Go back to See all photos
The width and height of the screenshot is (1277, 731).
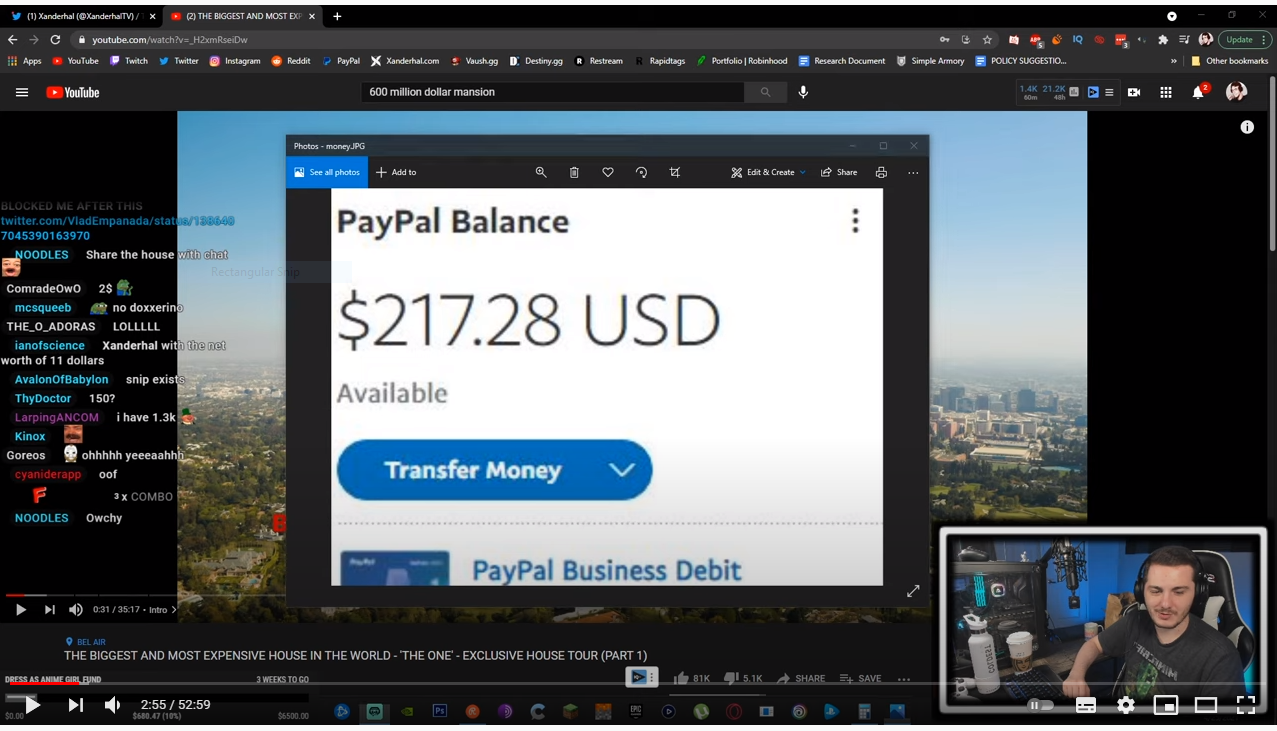pos(327,172)
